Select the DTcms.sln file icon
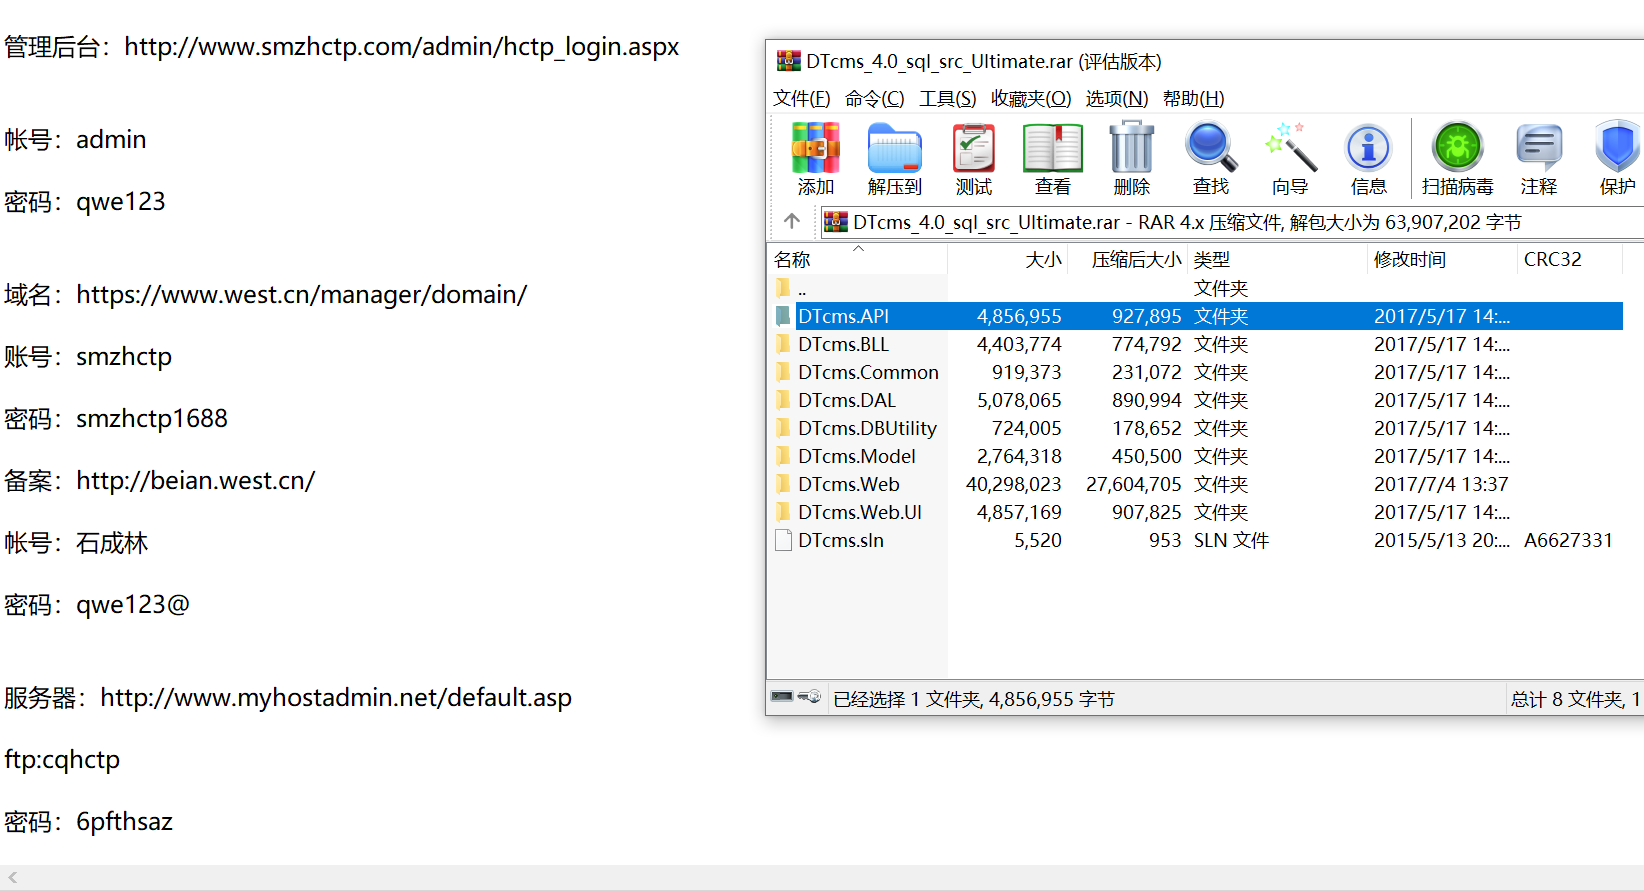The height and width of the screenshot is (891, 1644). [784, 540]
